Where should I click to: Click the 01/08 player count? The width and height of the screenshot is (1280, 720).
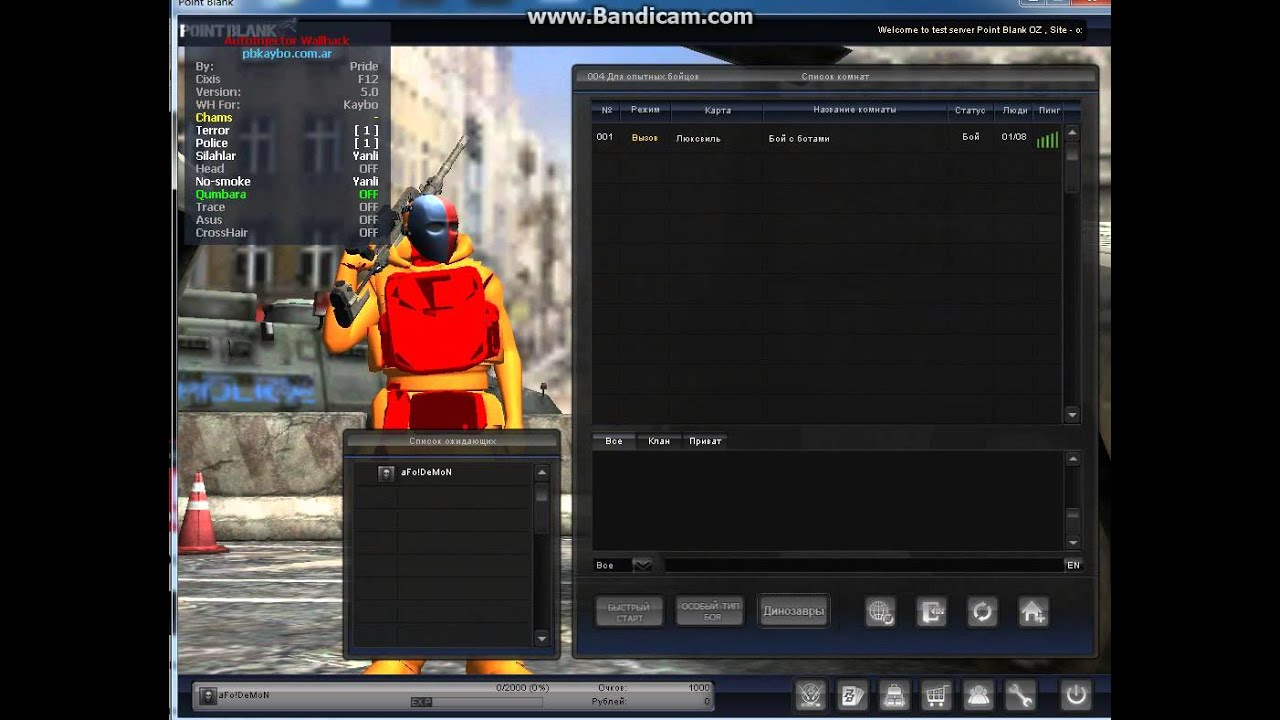pos(1014,137)
